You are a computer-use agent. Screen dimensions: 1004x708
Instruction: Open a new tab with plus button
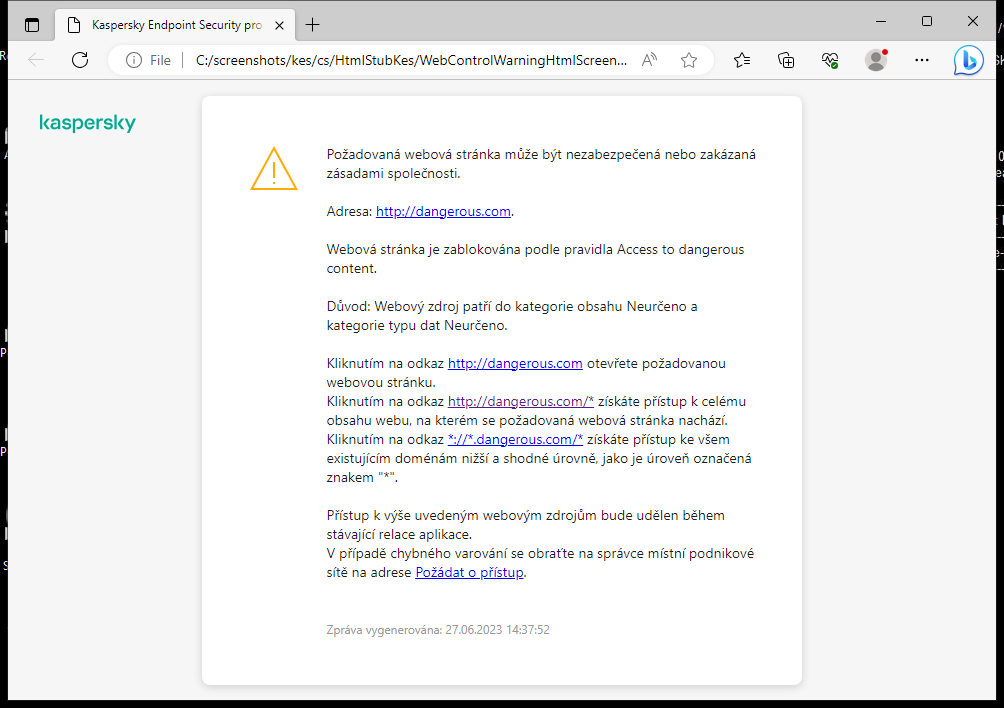312,25
